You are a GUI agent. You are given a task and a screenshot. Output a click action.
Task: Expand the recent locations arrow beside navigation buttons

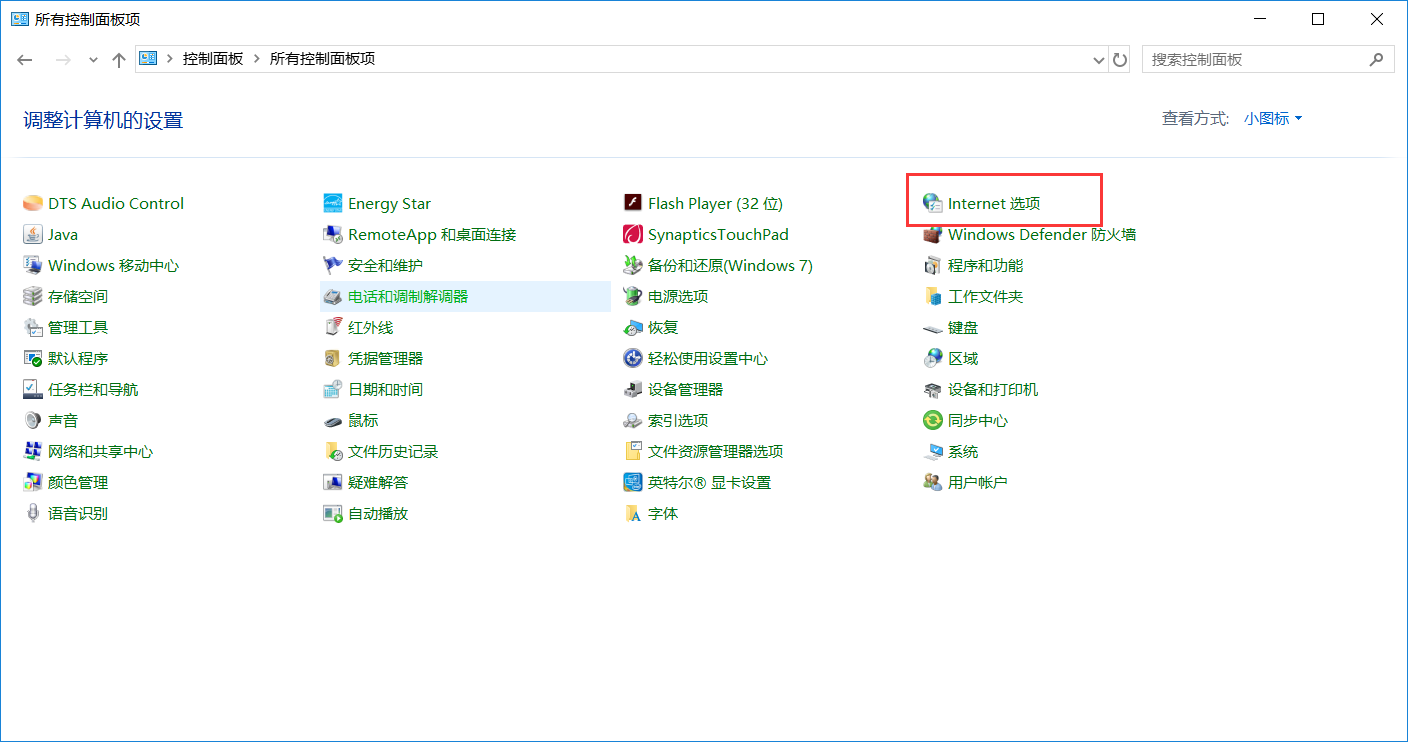93,60
